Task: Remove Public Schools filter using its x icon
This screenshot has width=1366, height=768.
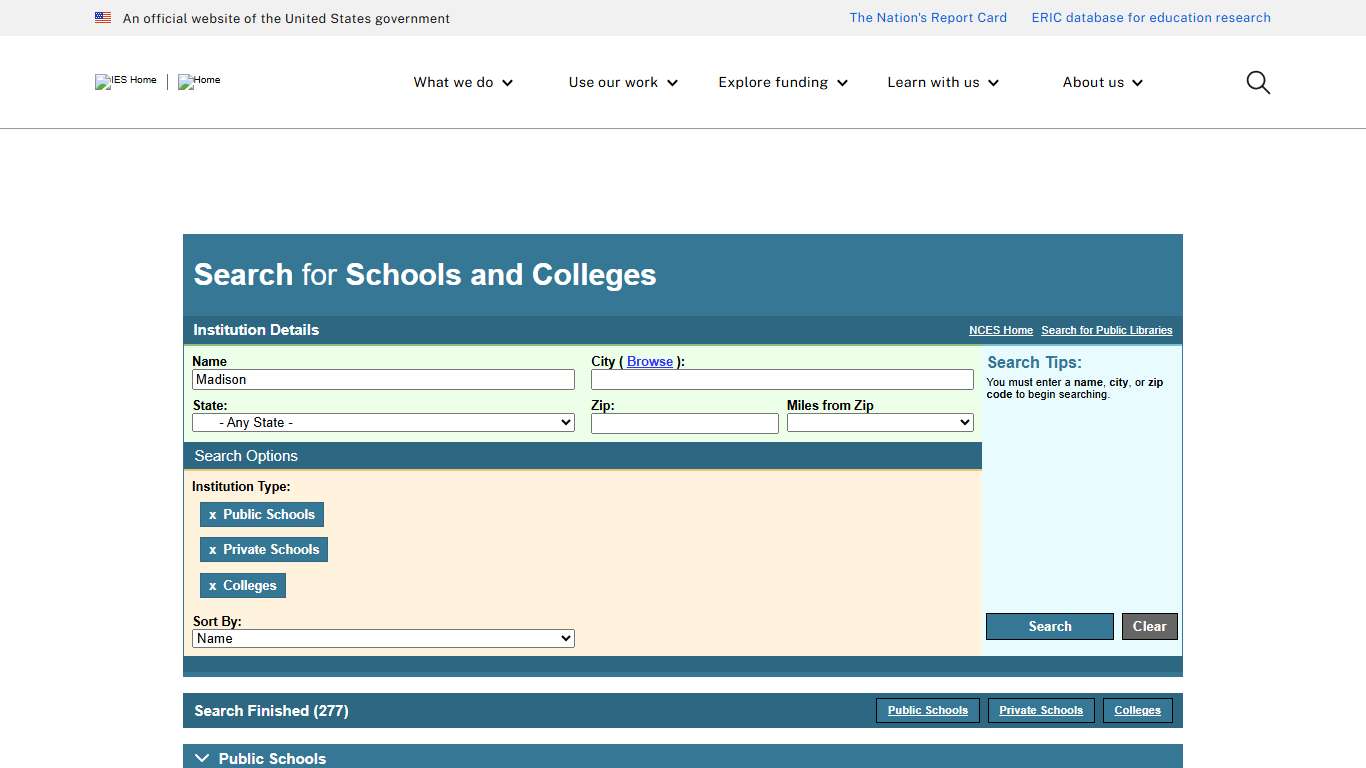Action: 212,514
